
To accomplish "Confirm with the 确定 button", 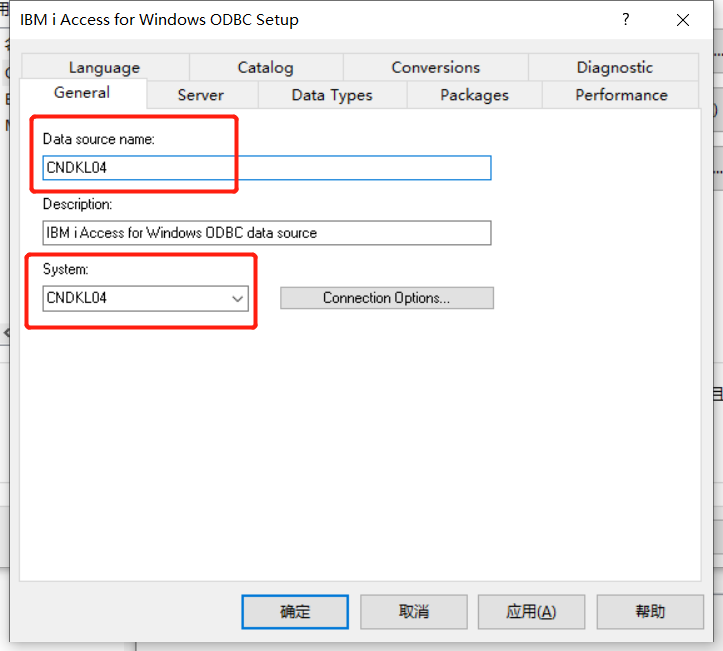I will click(295, 612).
